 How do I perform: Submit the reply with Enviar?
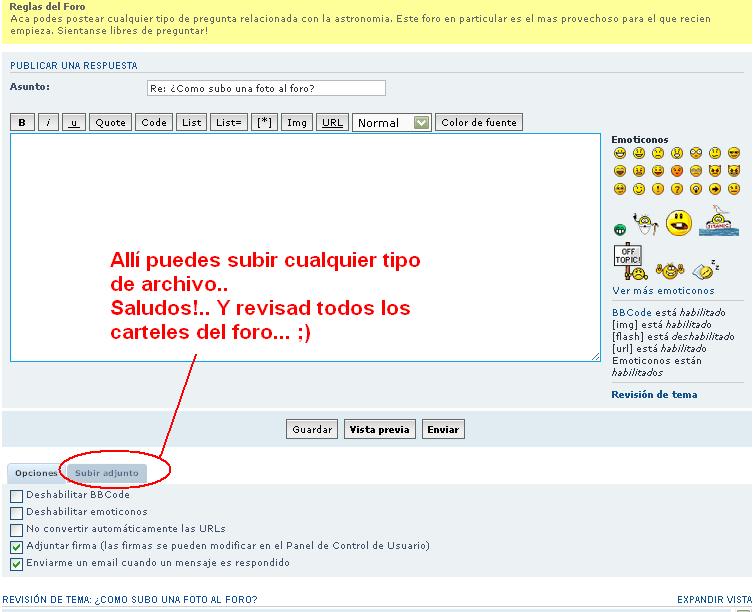point(443,429)
